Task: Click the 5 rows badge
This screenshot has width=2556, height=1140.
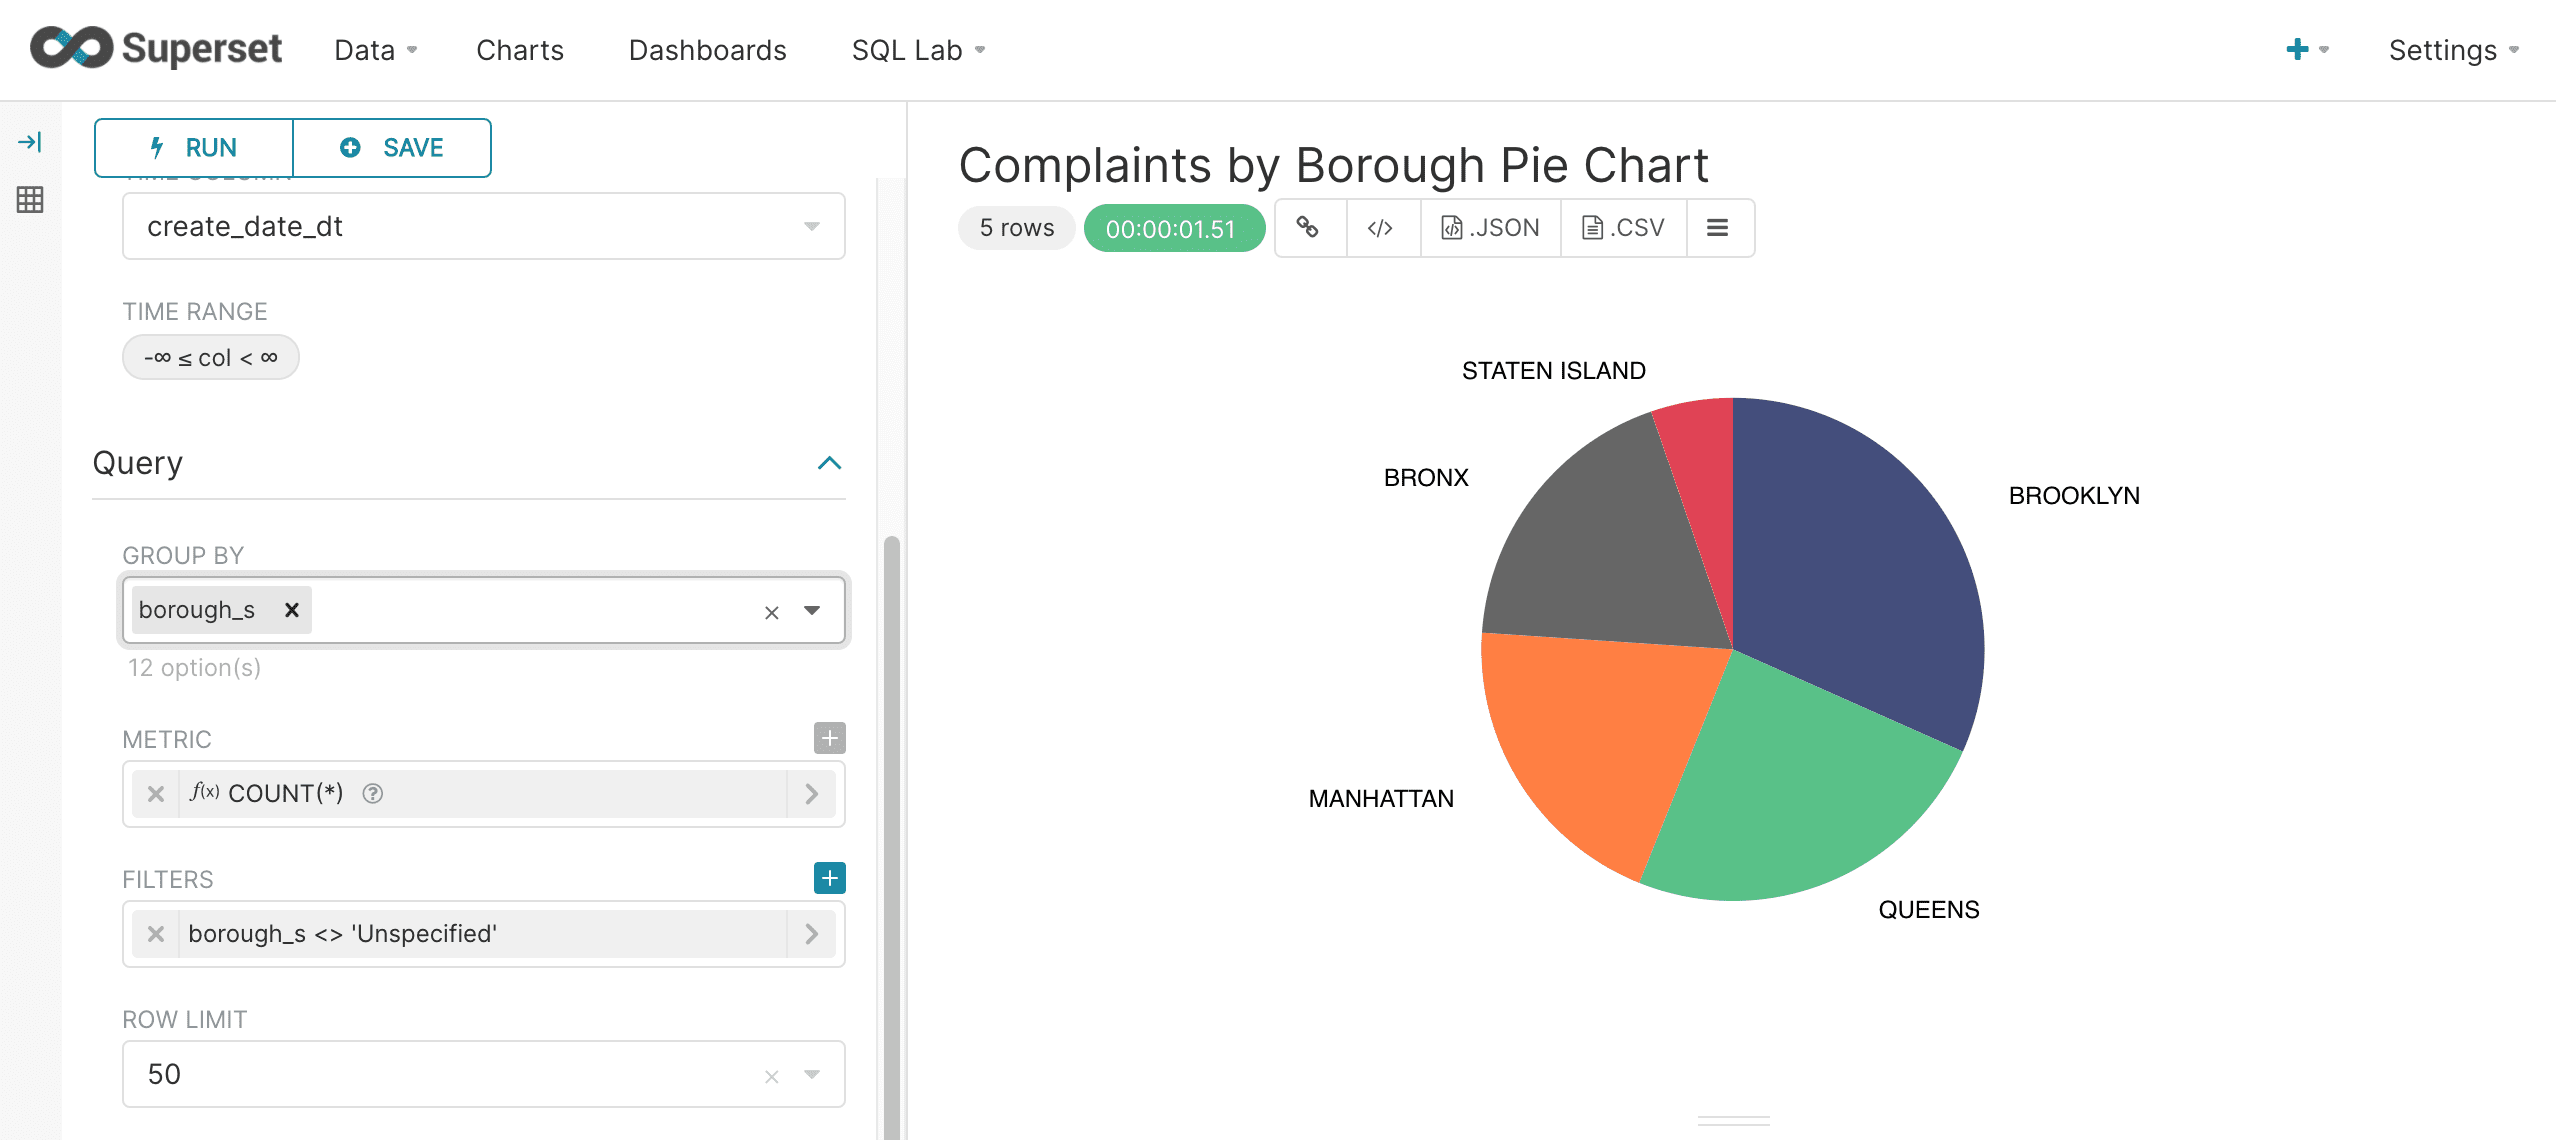Action: tap(1017, 228)
